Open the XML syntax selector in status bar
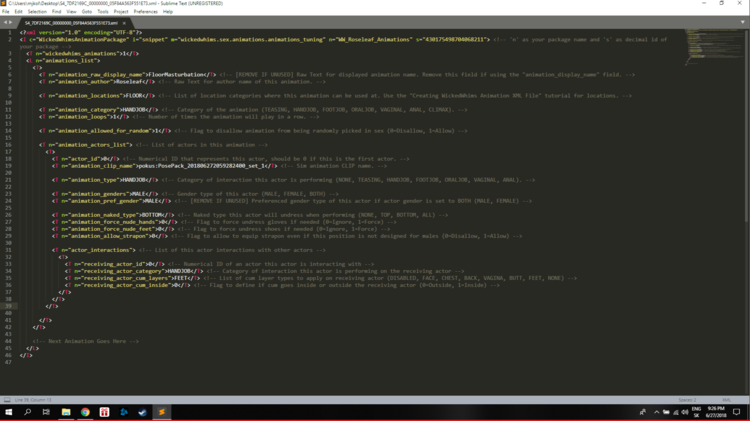Viewport: 750px width, 421px height. 727,399
